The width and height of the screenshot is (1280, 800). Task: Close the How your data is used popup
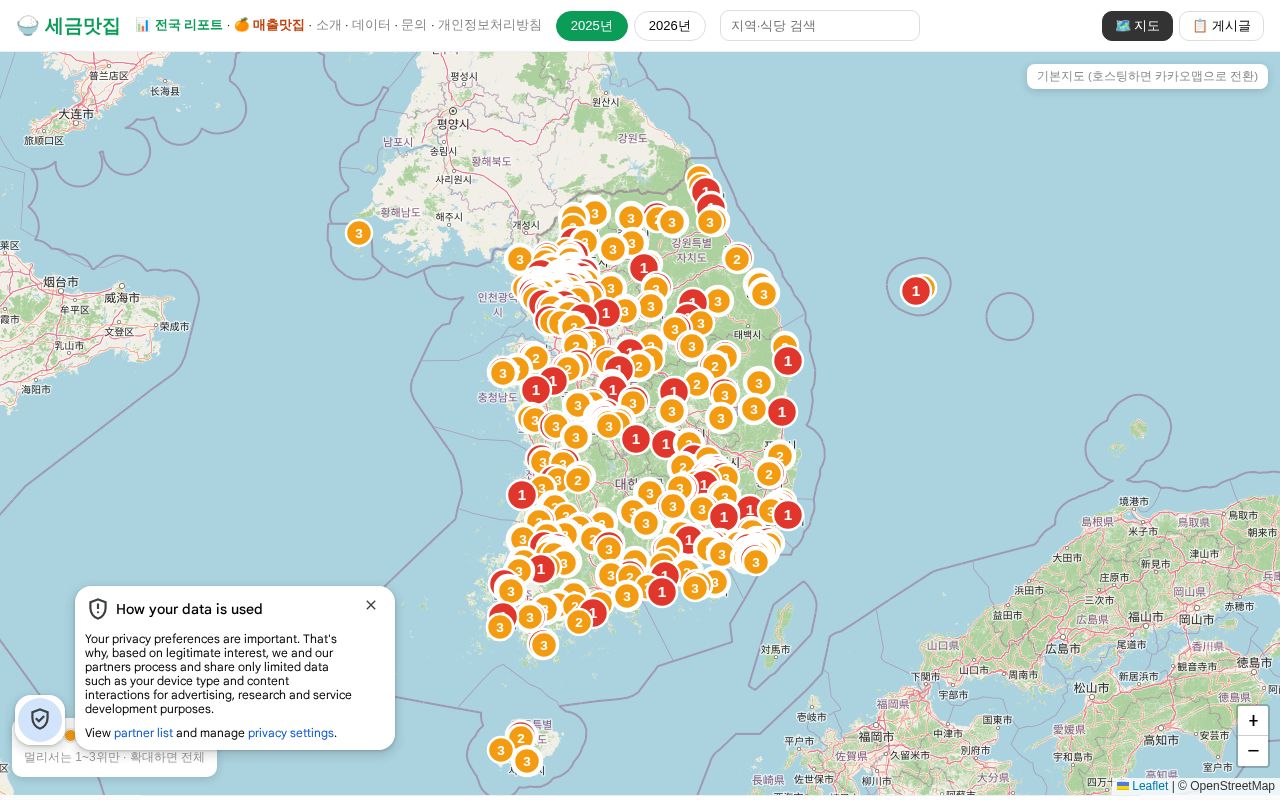coord(371,605)
